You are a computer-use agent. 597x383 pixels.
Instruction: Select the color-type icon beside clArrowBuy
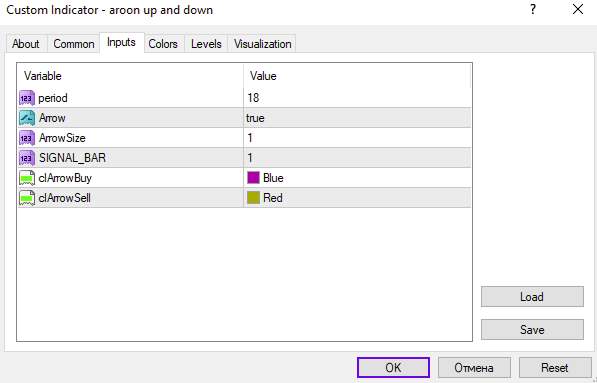click(27, 178)
